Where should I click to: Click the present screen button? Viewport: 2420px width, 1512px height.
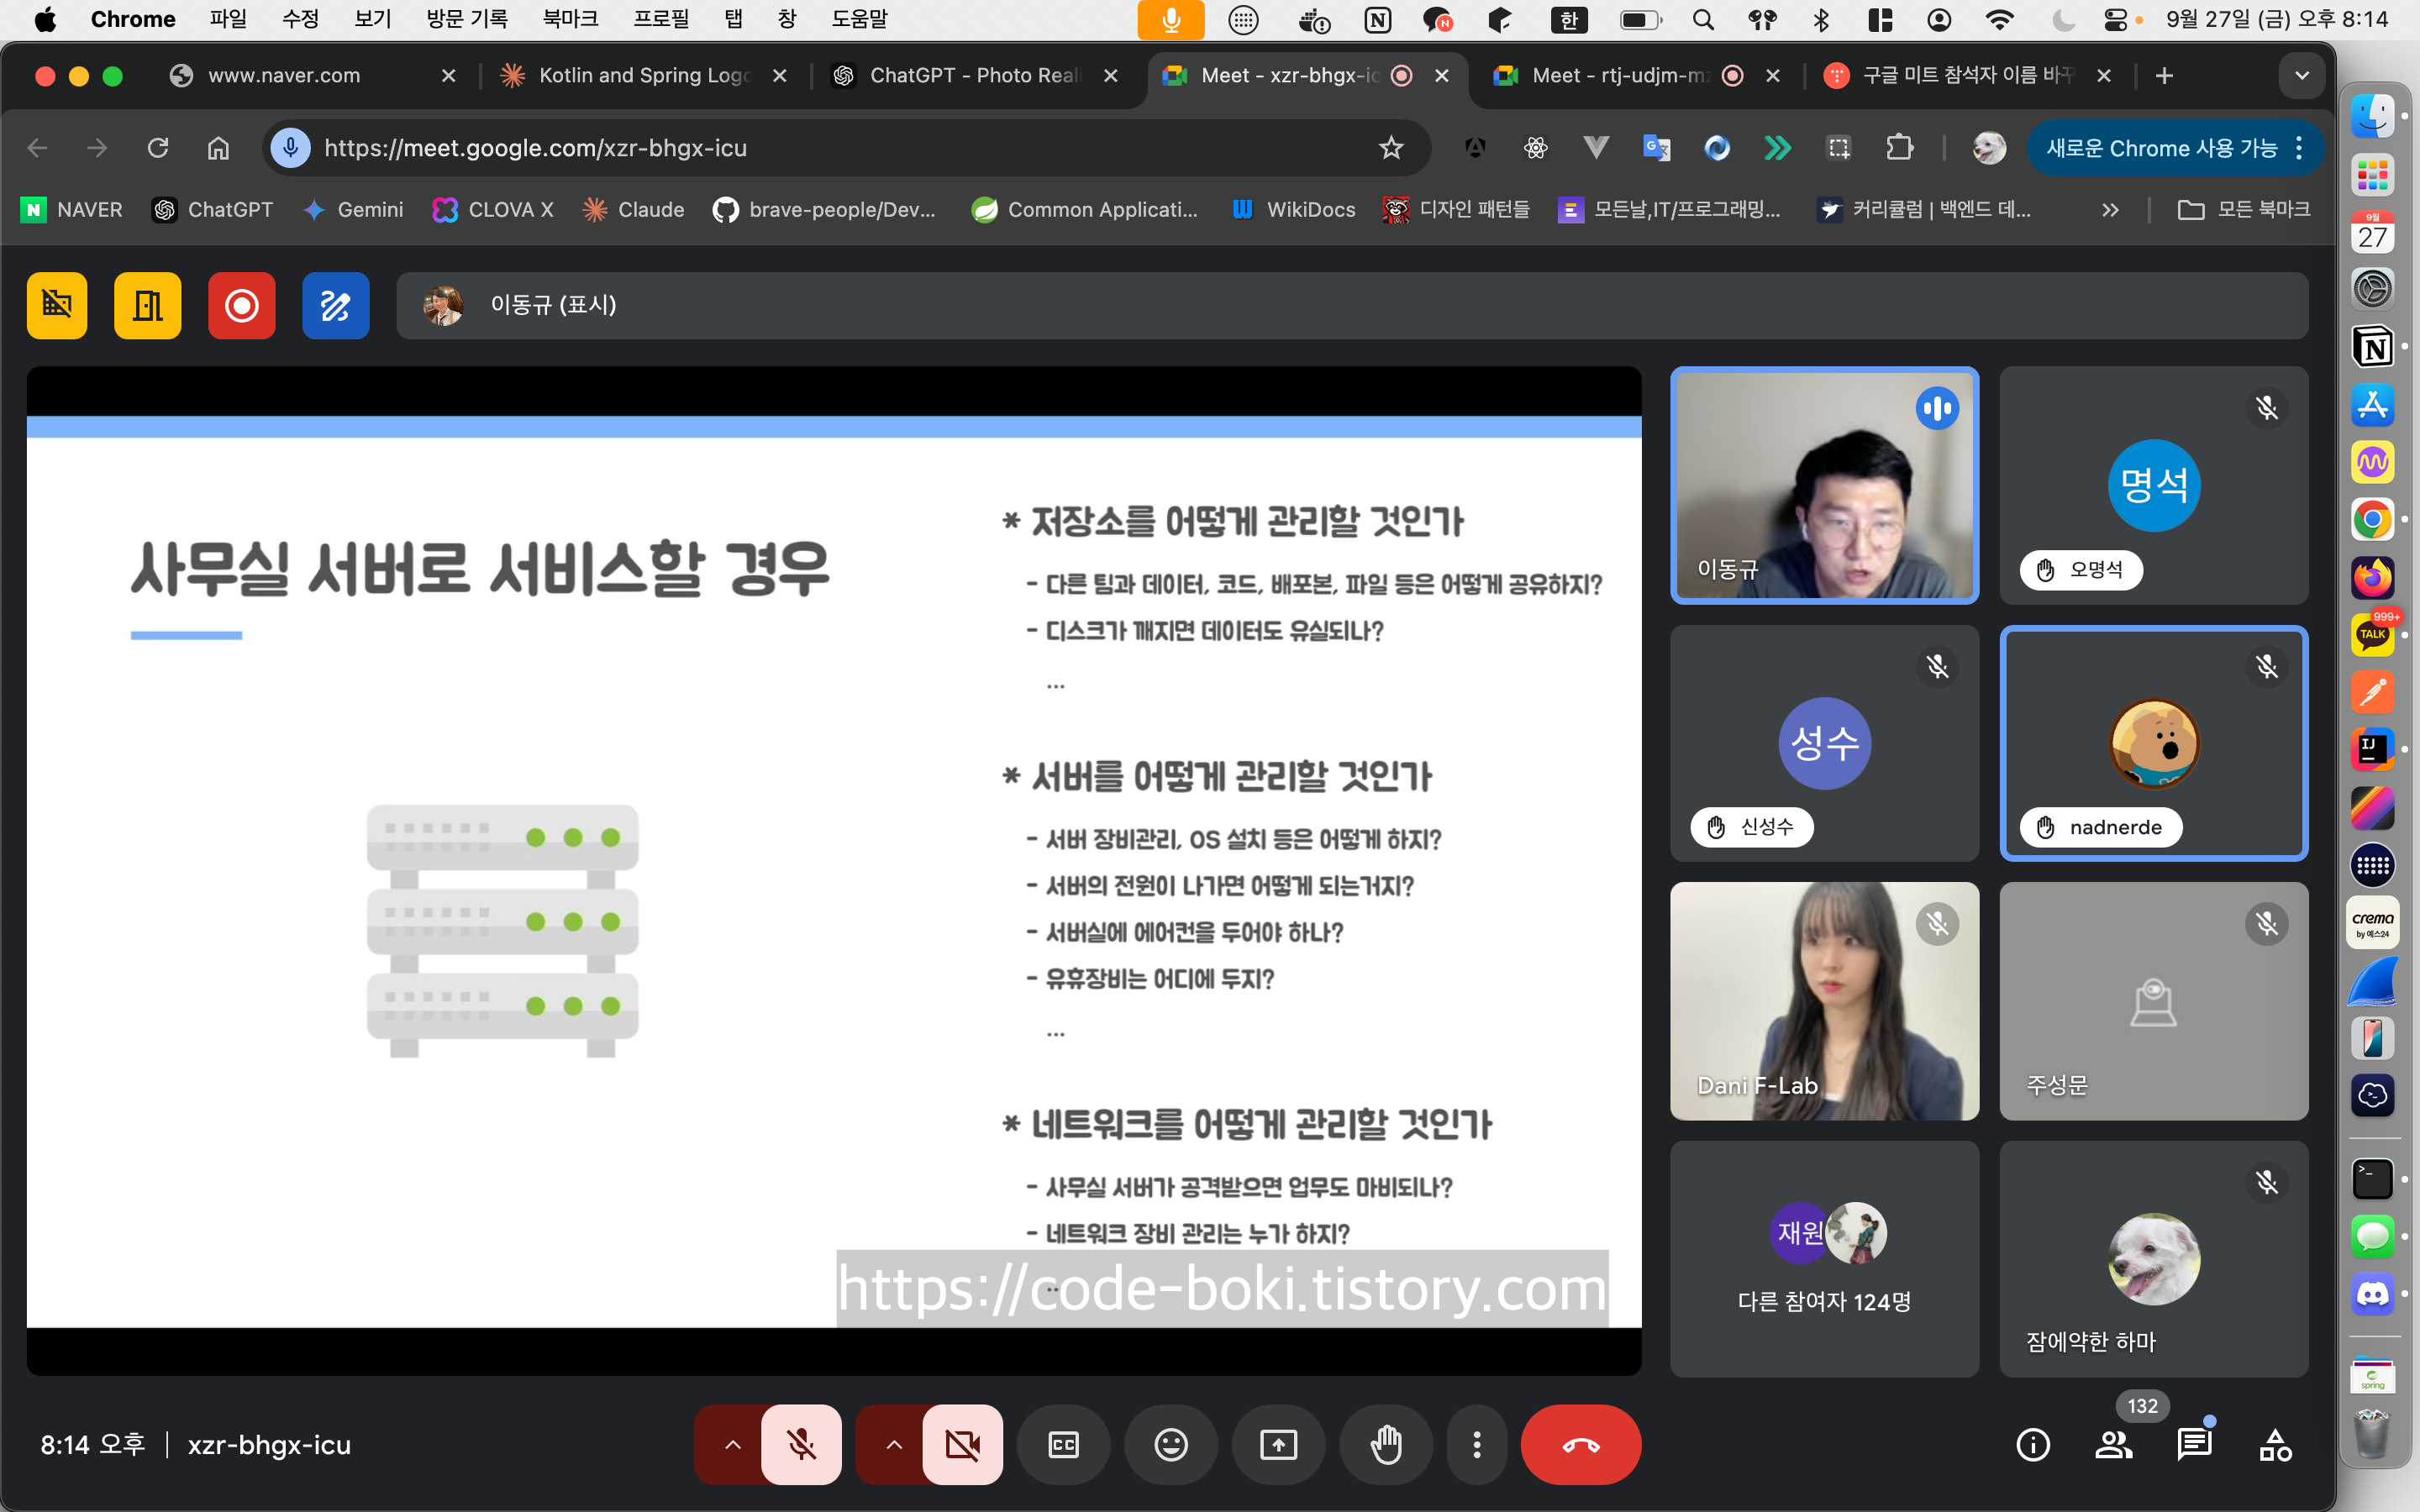(x=1278, y=1444)
